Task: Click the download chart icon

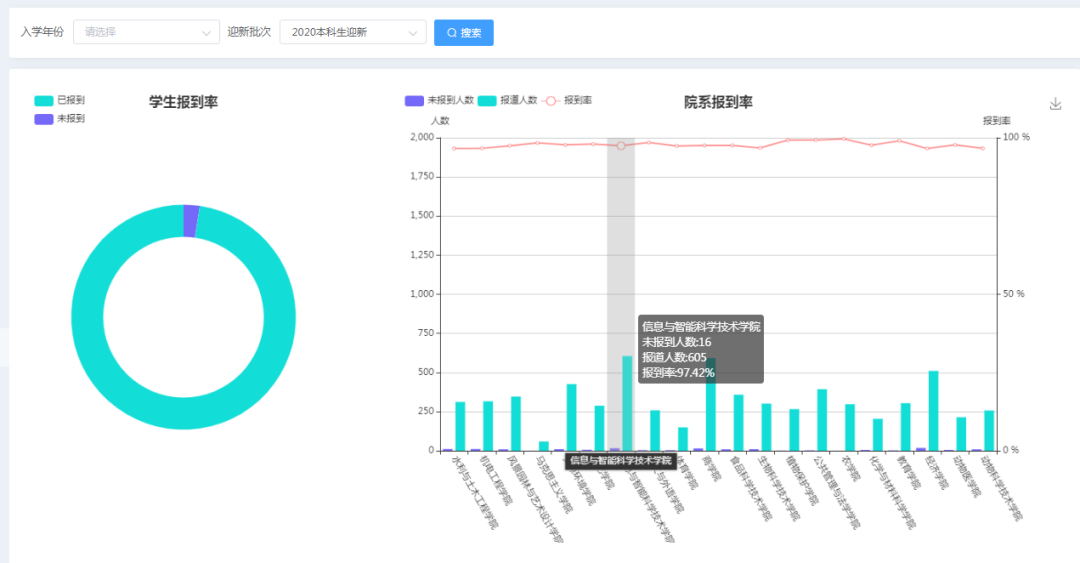Action: (1055, 104)
